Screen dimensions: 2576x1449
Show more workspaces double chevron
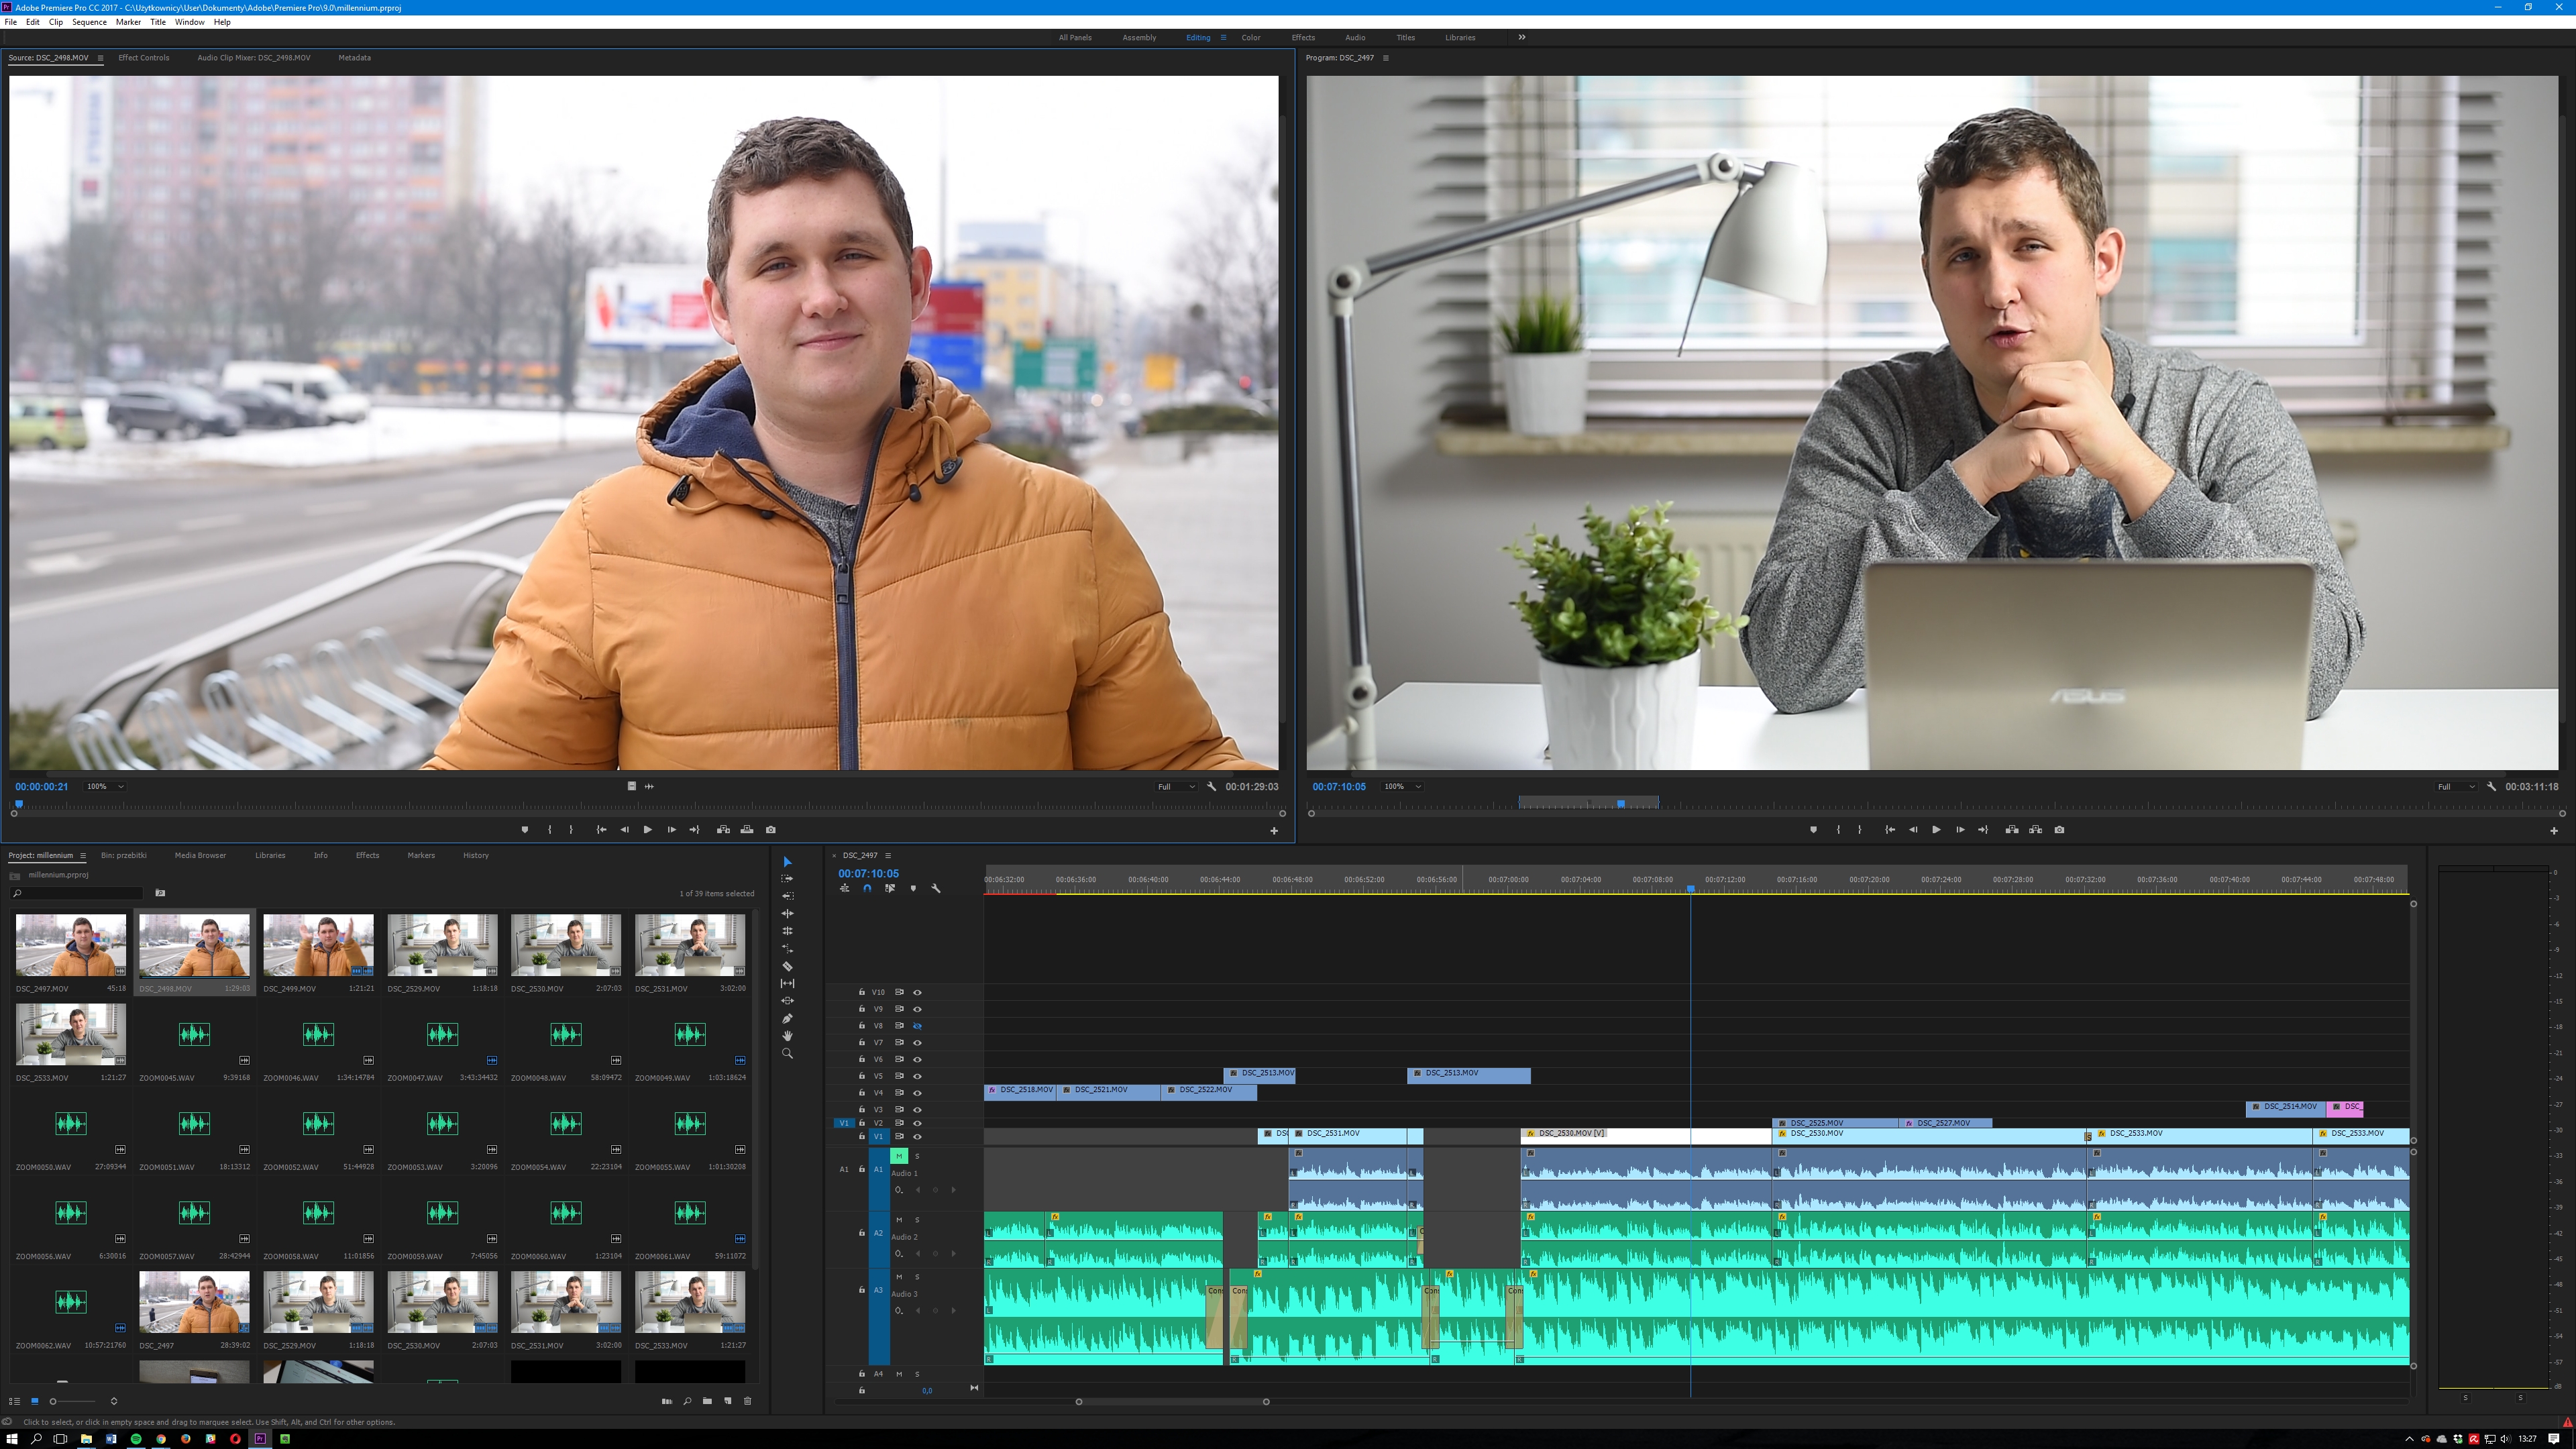(x=1522, y=37)
